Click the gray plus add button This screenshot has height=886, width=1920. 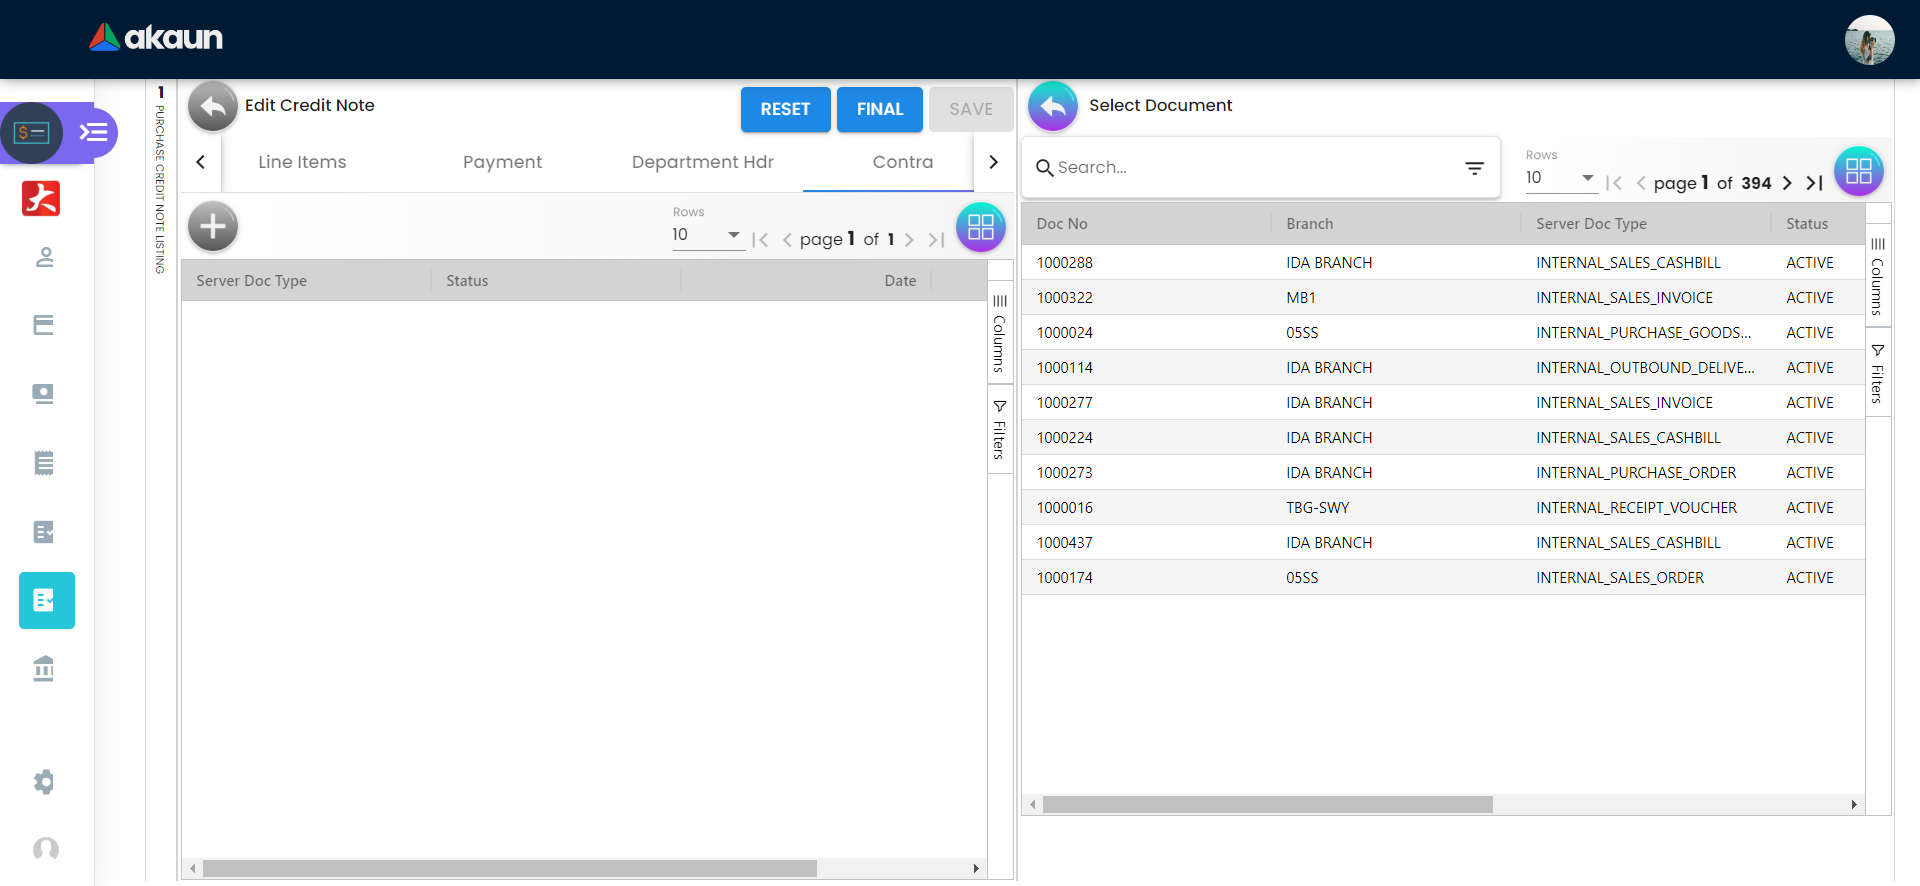[213, 226]
